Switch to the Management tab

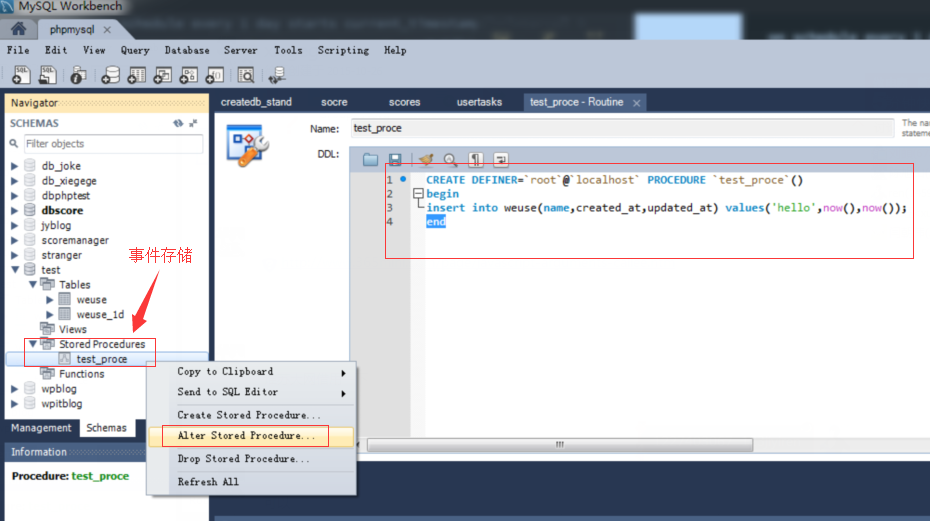tap(41, 428)
